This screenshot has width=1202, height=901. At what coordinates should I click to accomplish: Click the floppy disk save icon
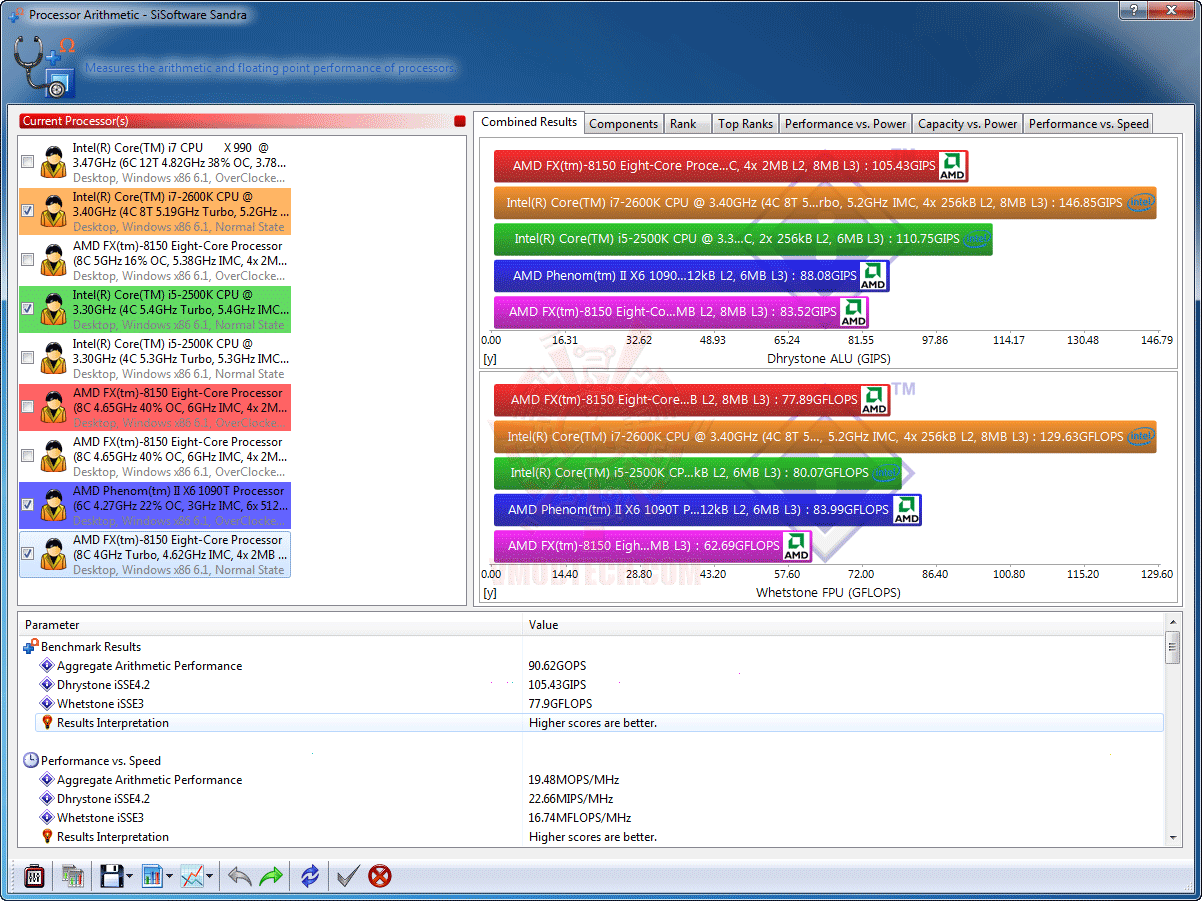(x=111, y=877)
